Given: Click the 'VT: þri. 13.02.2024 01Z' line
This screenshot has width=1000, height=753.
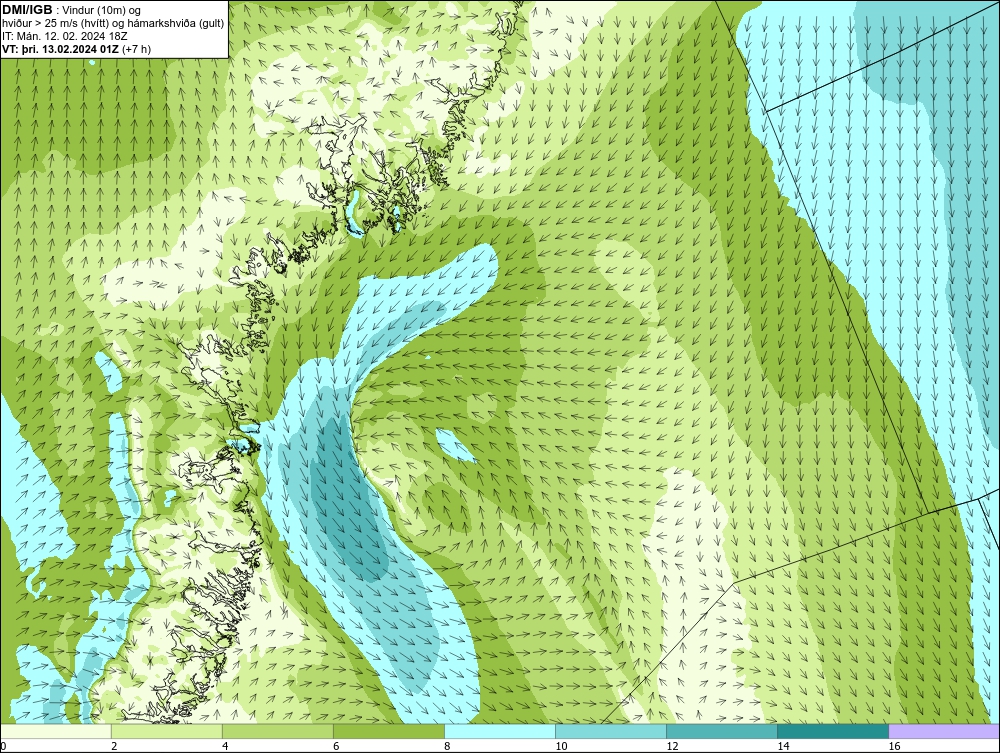Looking at the screenshot, I should pos(61,48).
